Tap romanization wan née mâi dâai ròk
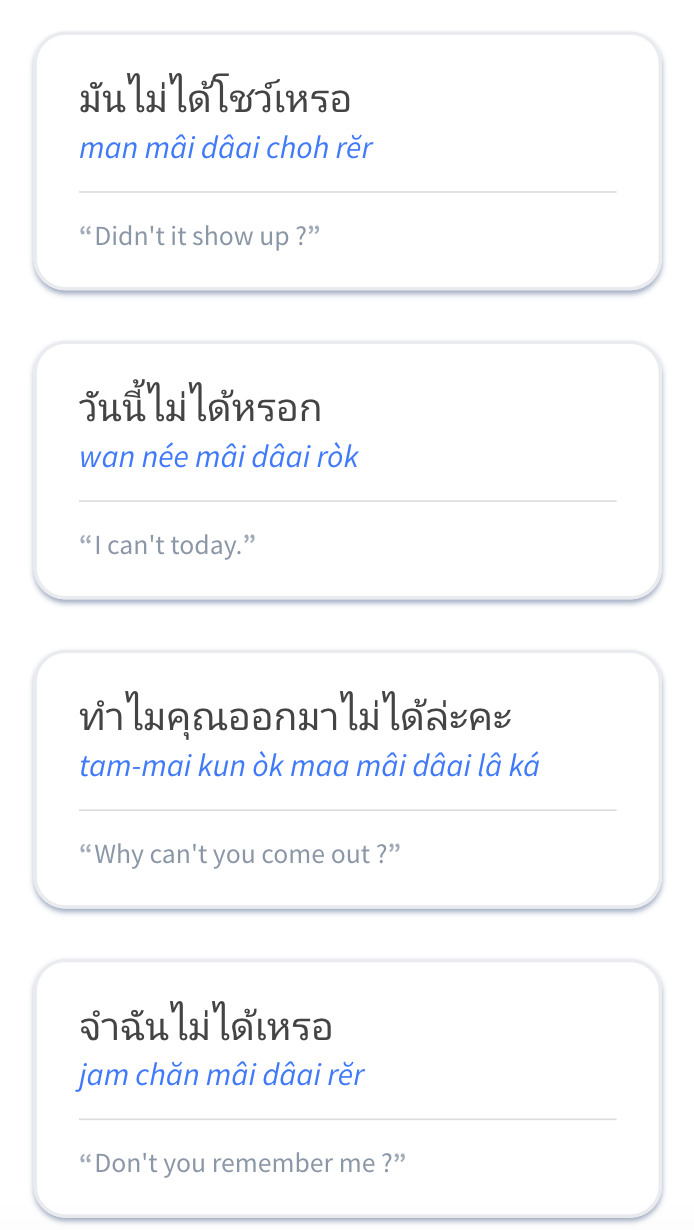 click(219, 458)
